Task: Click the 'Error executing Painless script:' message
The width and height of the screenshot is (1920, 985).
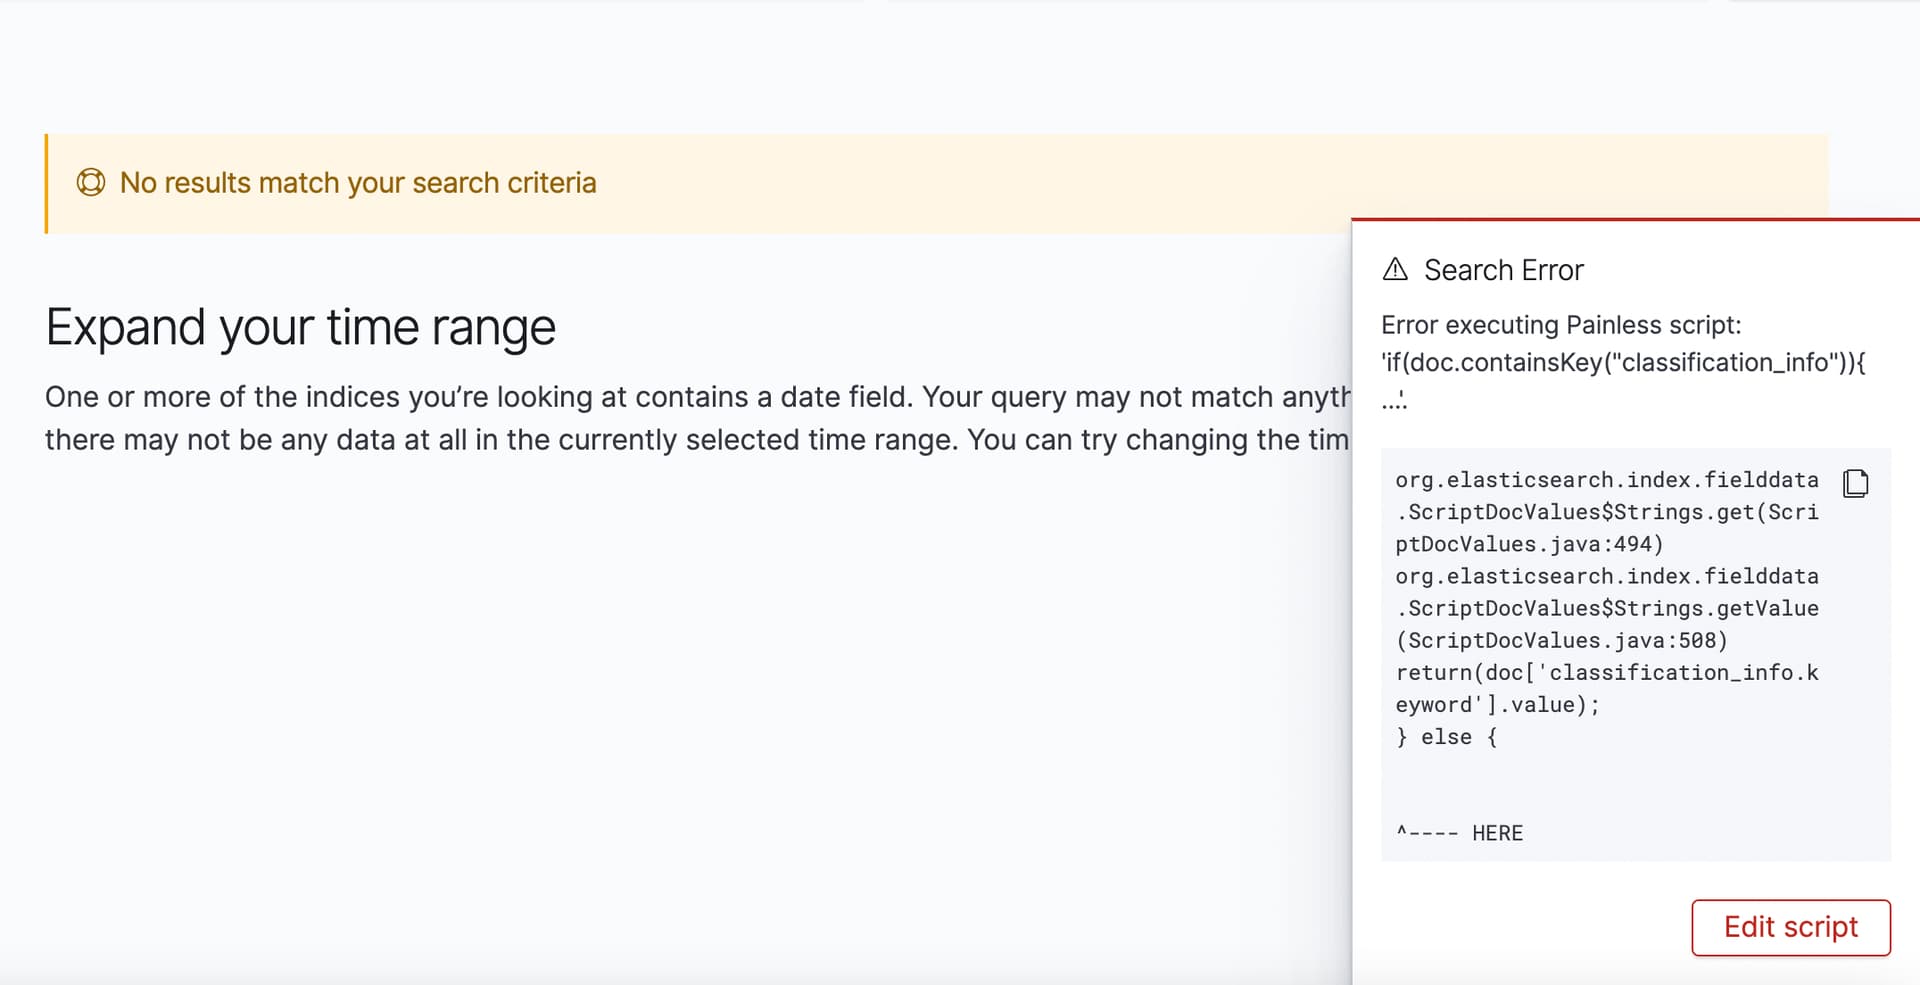Action: point(1560,325)
